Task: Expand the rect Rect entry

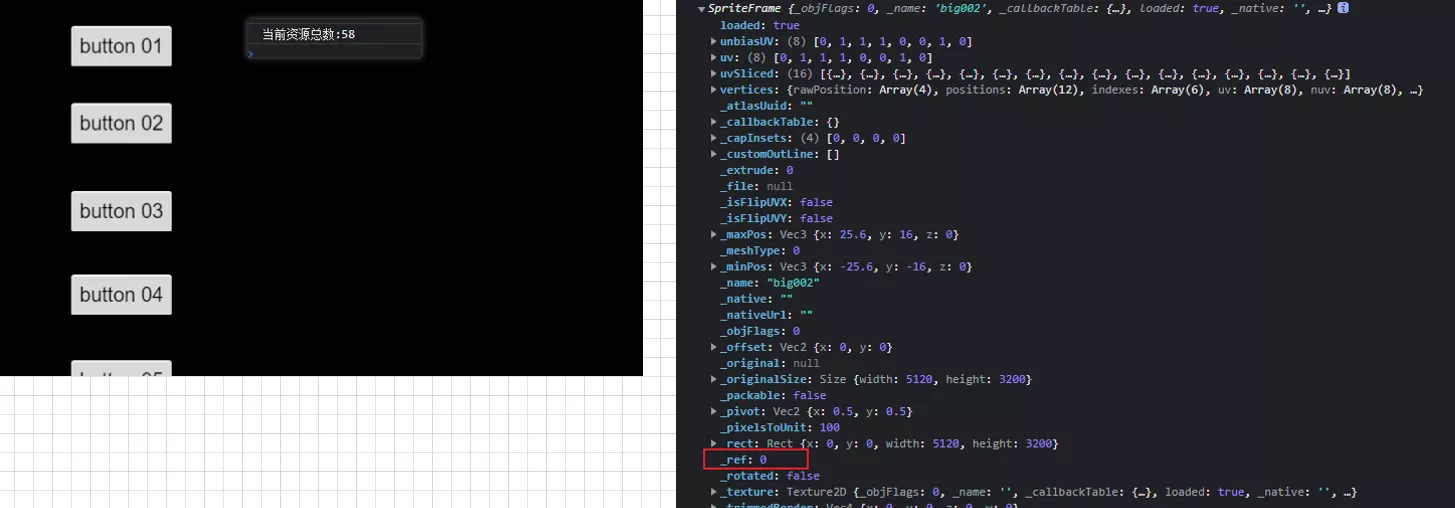Action: tap(714, 443)
